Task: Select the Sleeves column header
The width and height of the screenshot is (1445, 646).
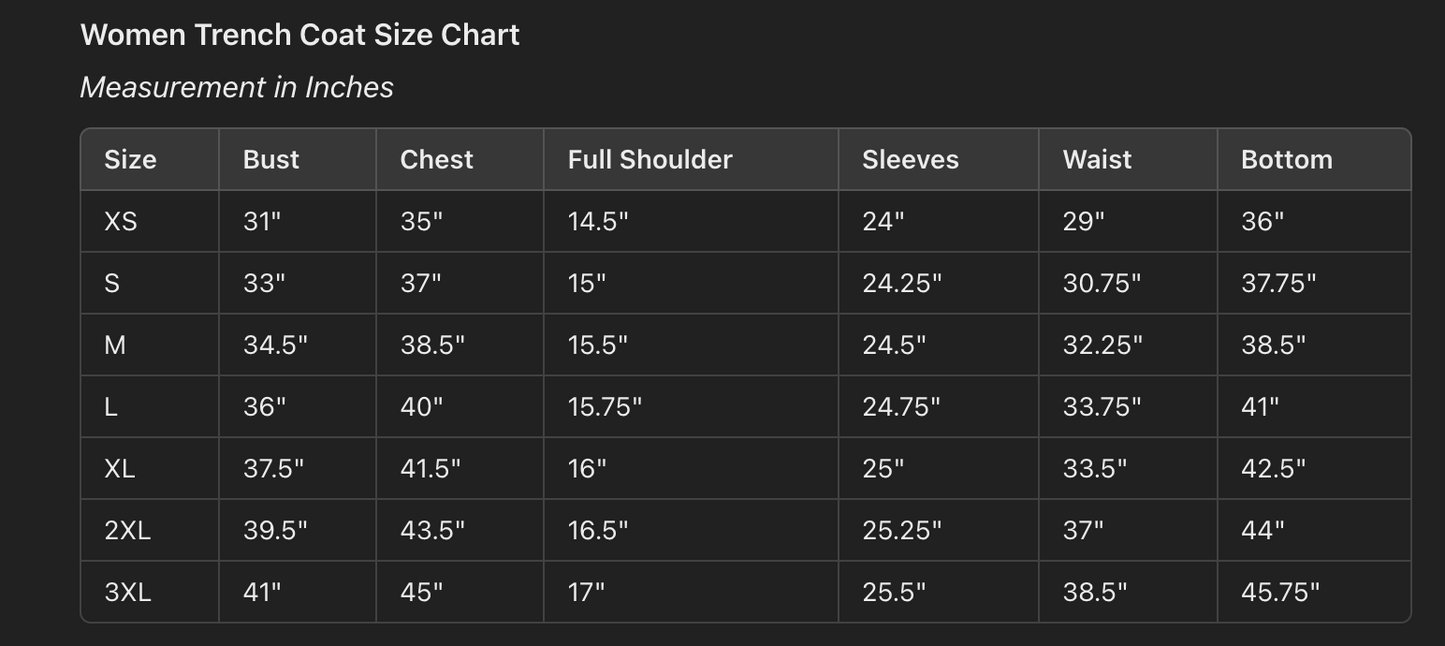Action: pyautogui.click(x=910, y=160)
